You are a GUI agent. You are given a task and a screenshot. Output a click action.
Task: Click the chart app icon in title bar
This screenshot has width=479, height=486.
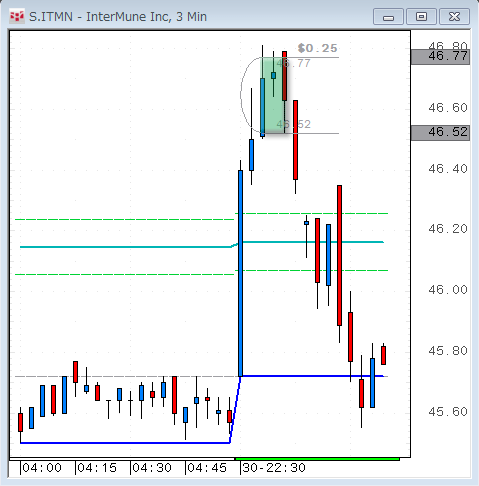pyautogui.click(x=17, y=17)
